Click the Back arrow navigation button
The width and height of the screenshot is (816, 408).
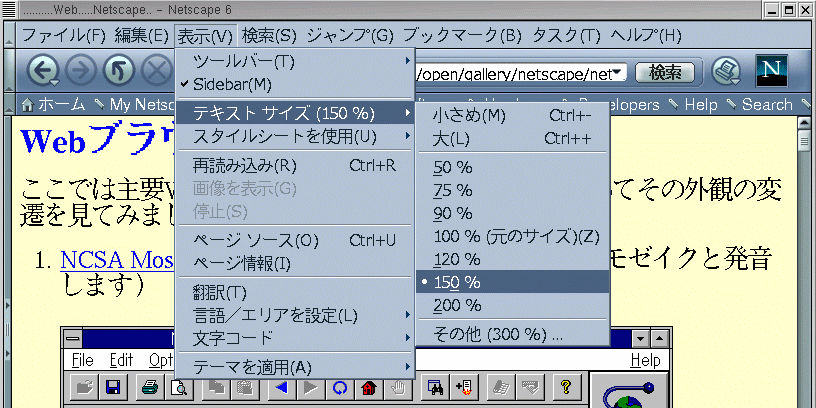(43, 71)
